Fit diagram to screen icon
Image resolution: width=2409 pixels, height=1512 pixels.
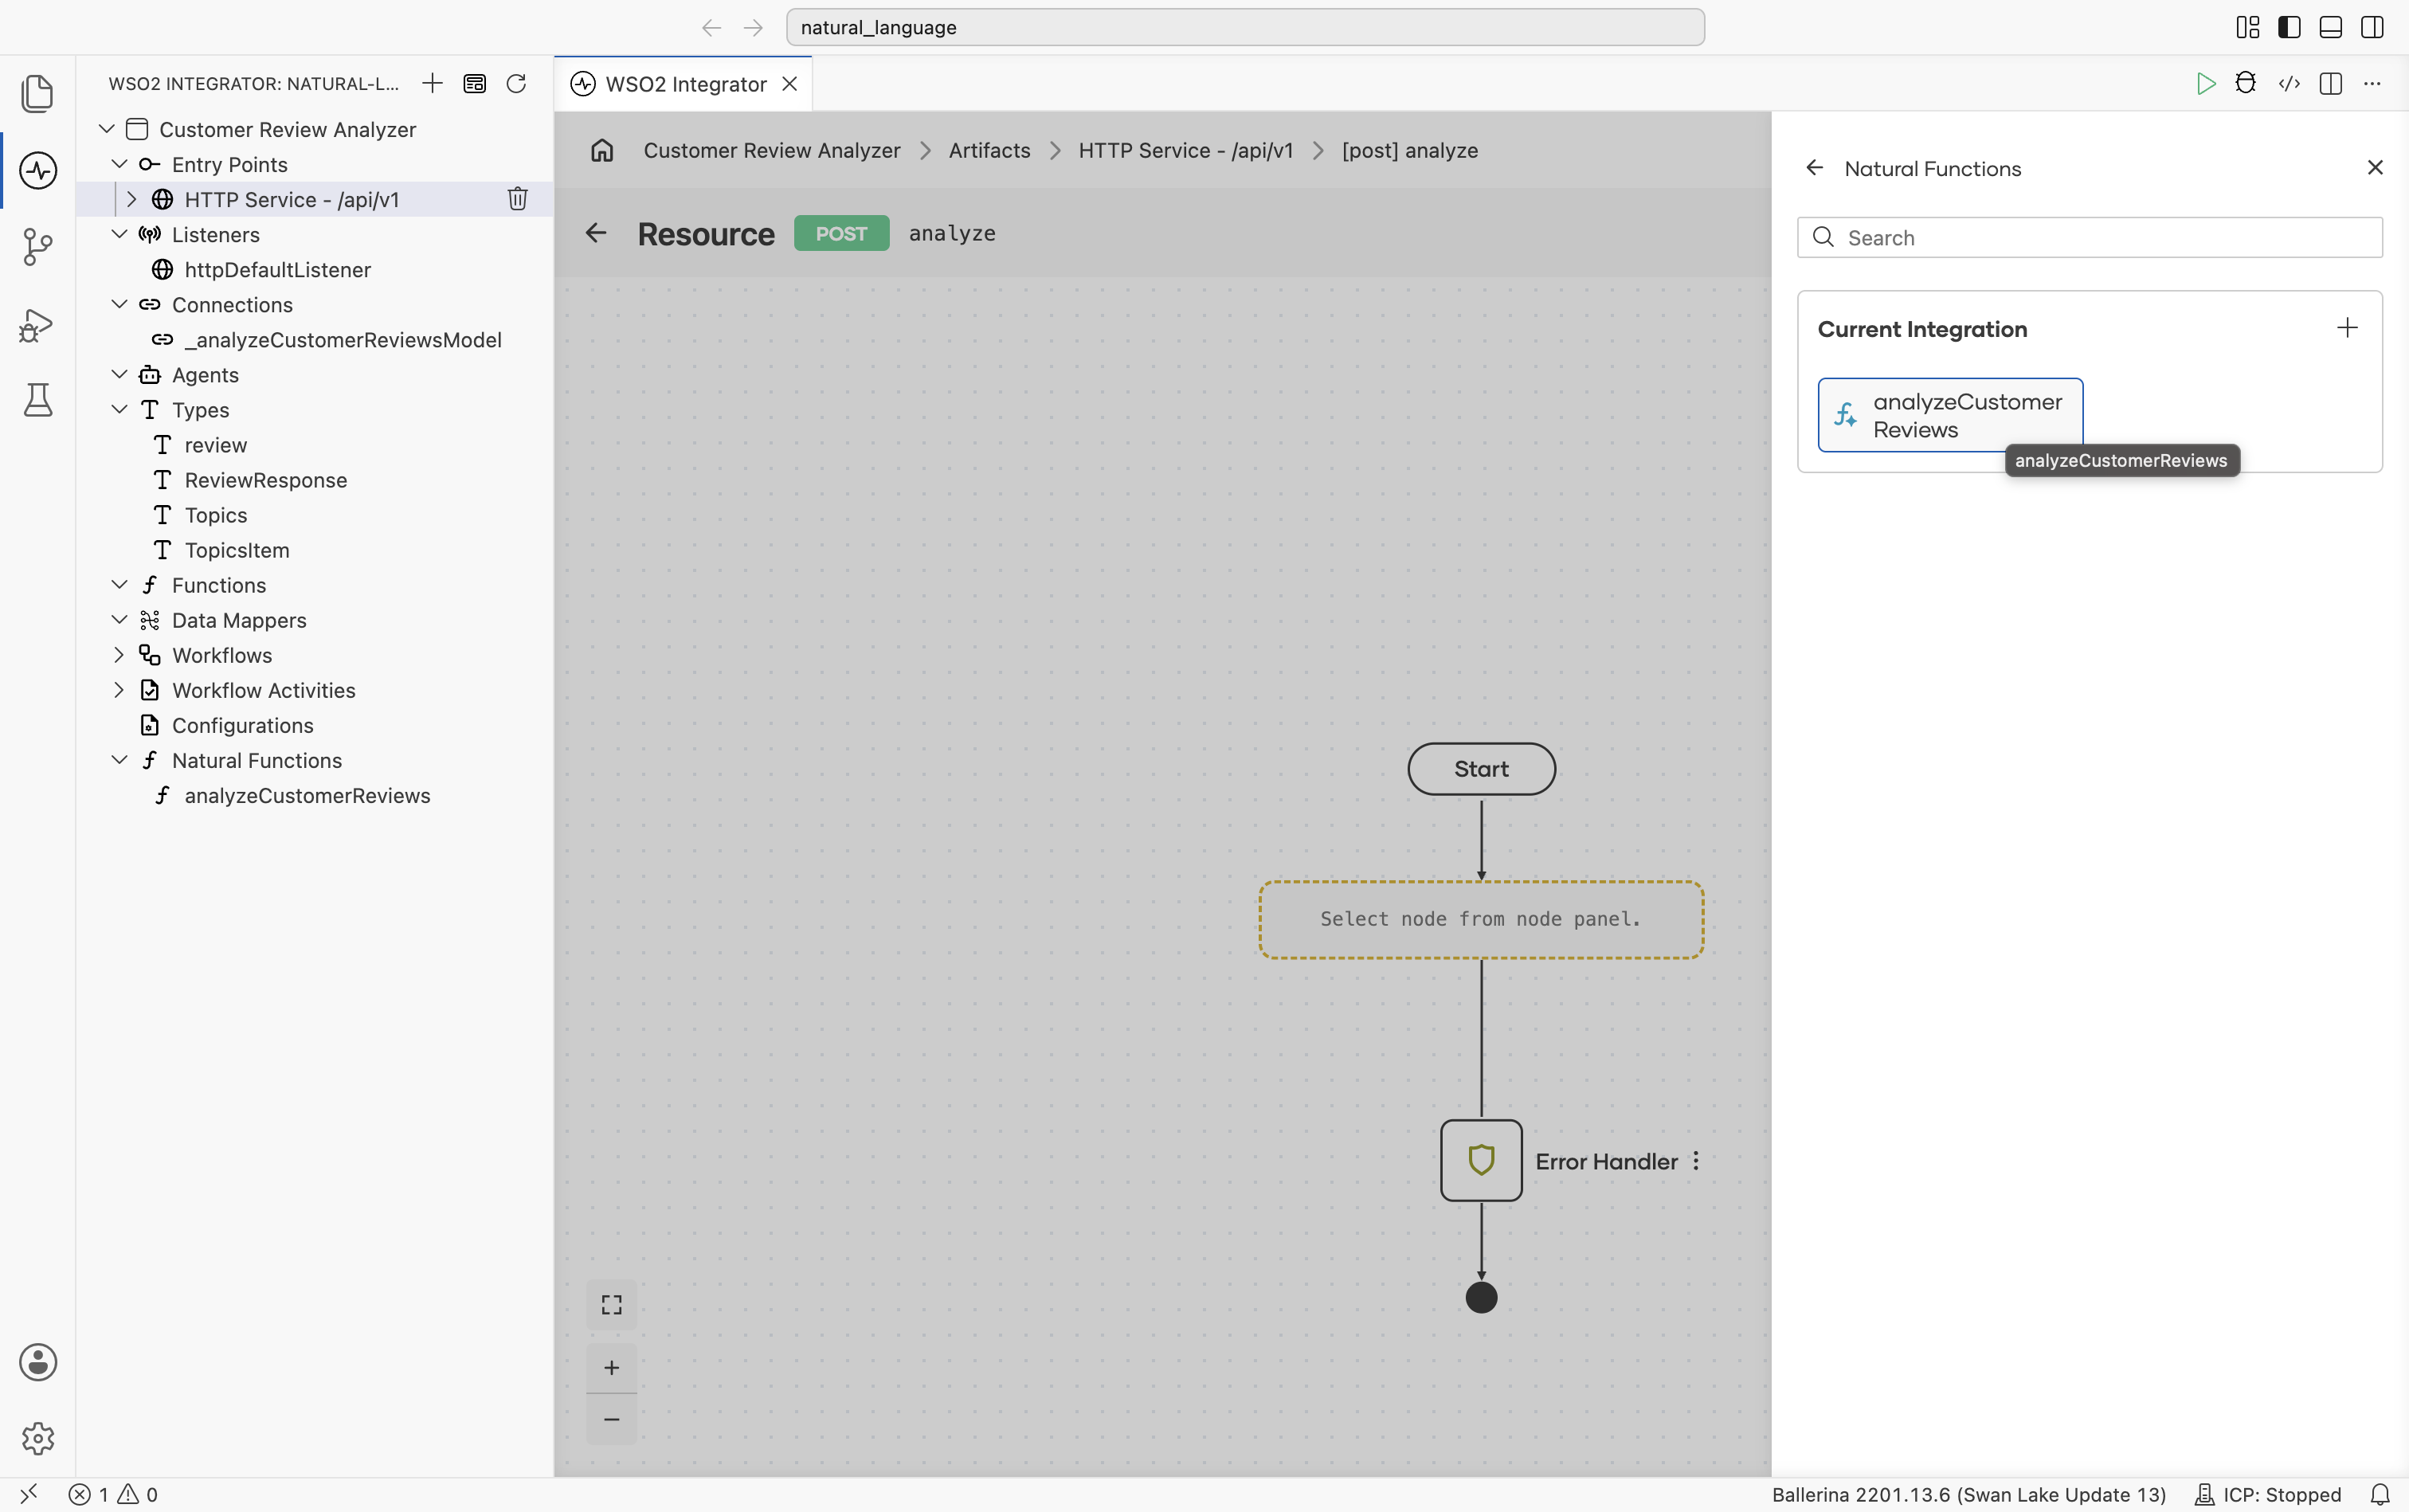pyautogui.click(x=612, y=1305)
